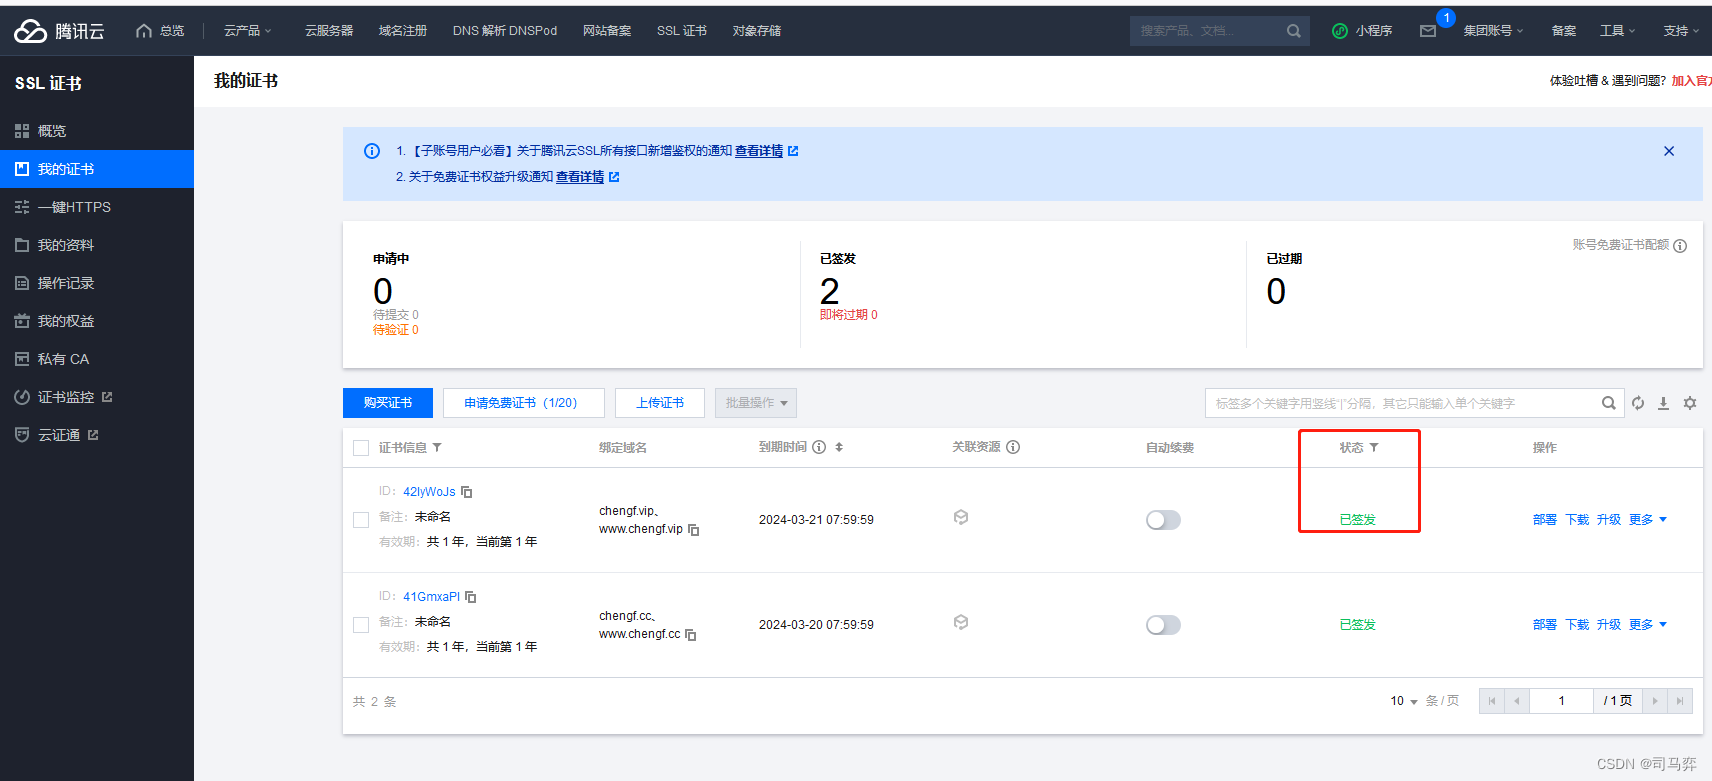
Task: Select 我的证书 in the sidebar
Action: pos(97,169)
